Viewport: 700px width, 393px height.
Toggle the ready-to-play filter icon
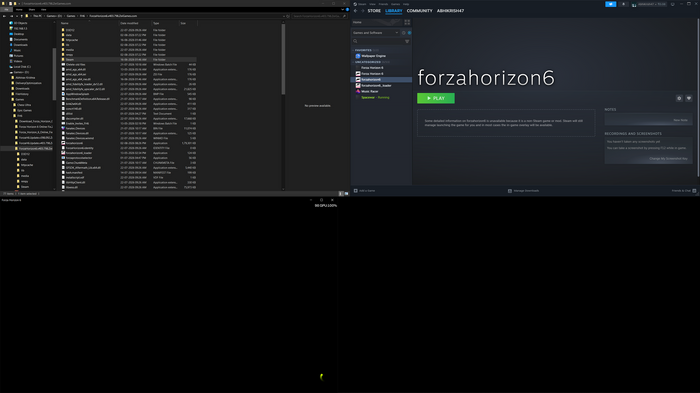[409, 33]
